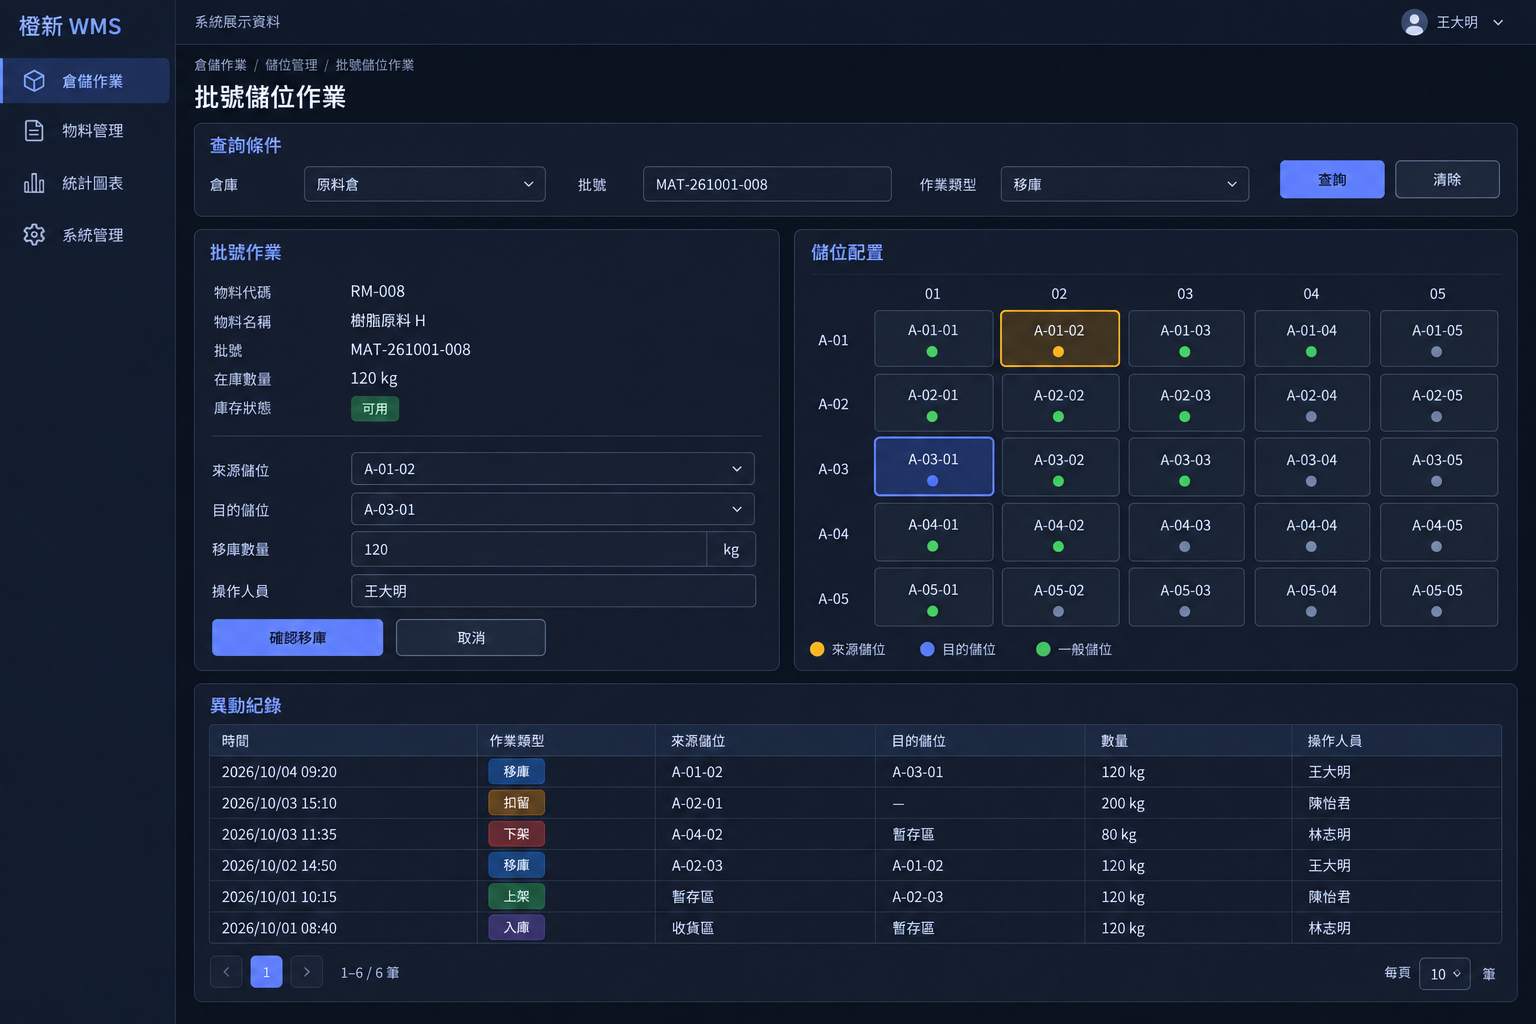Click the 查詢 button

click(x=1332, y=179)
